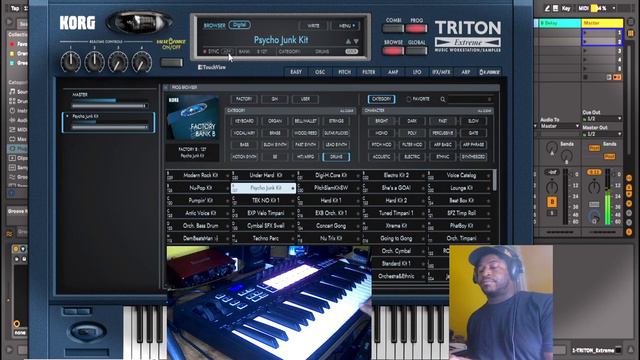Click the favorite star on the Psycho Junk Kit row

click(293, 188)
